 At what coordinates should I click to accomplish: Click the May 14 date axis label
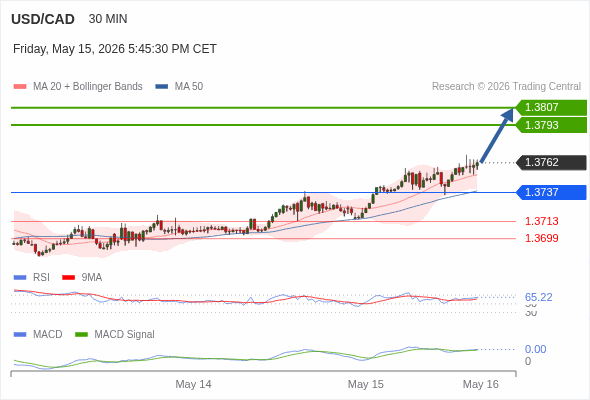pos(193,384)
